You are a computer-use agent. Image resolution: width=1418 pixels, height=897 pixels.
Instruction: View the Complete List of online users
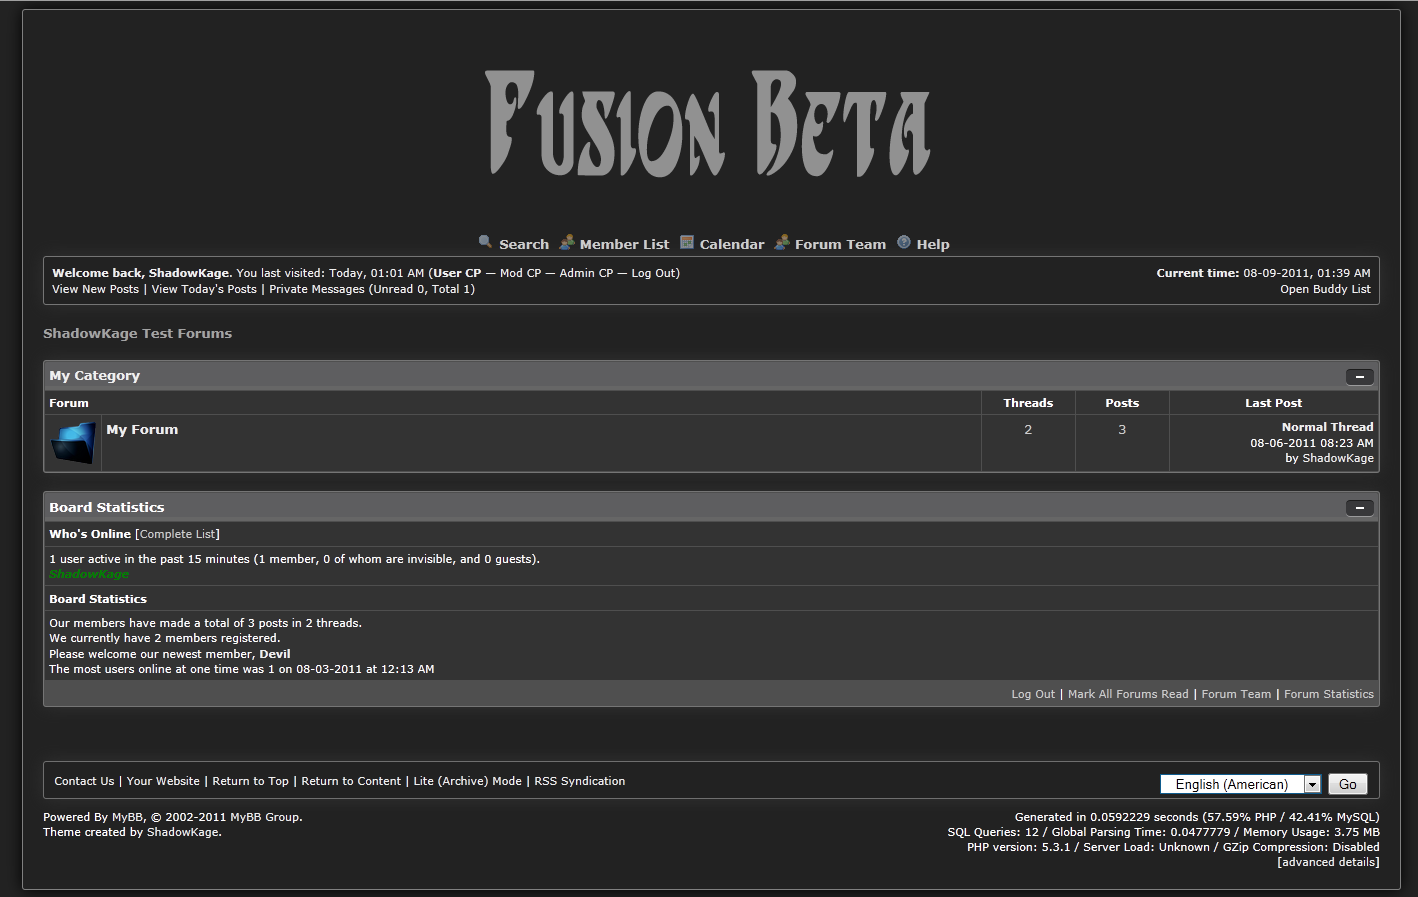pos(177,534)
